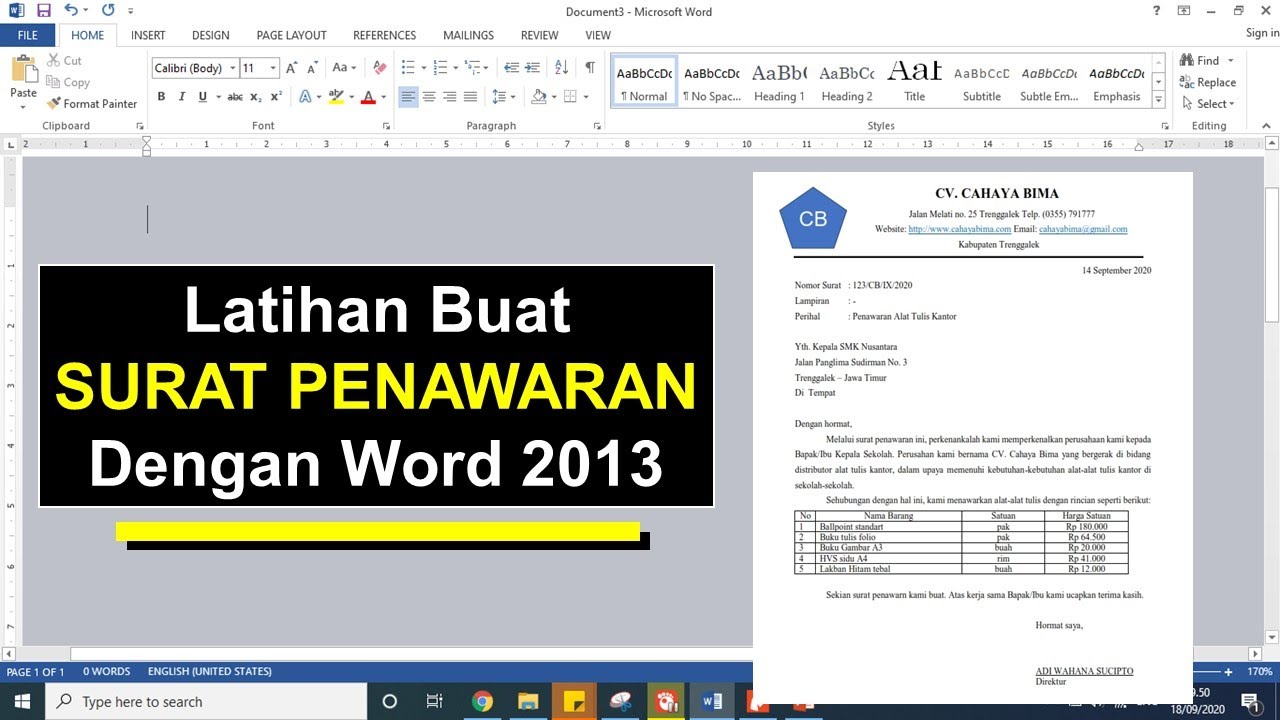1280x720 pixels.
Task: Apply numbered list formatting
Action: (440, 68)
